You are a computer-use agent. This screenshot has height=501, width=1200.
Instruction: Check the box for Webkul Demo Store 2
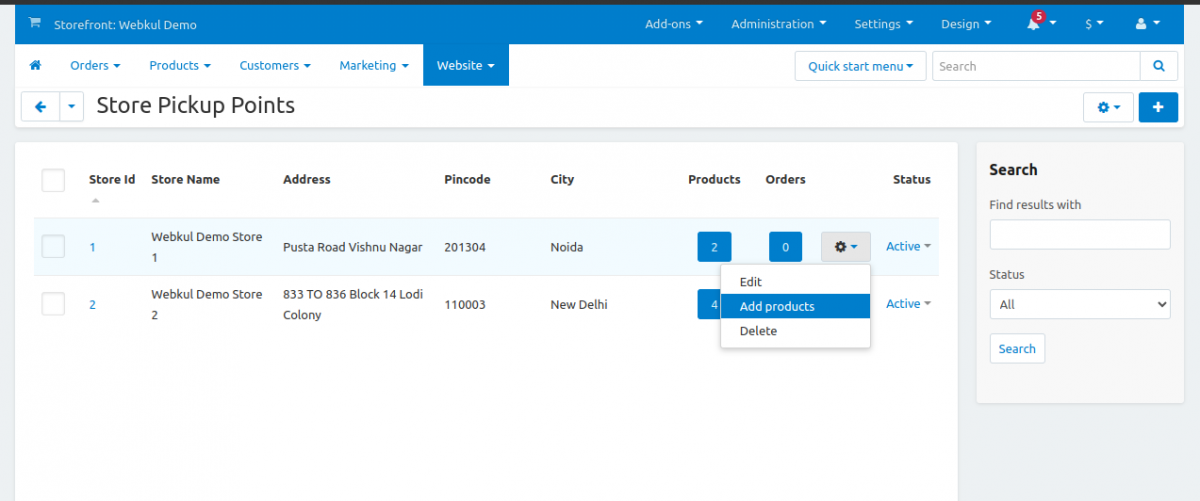coord(53,304)
